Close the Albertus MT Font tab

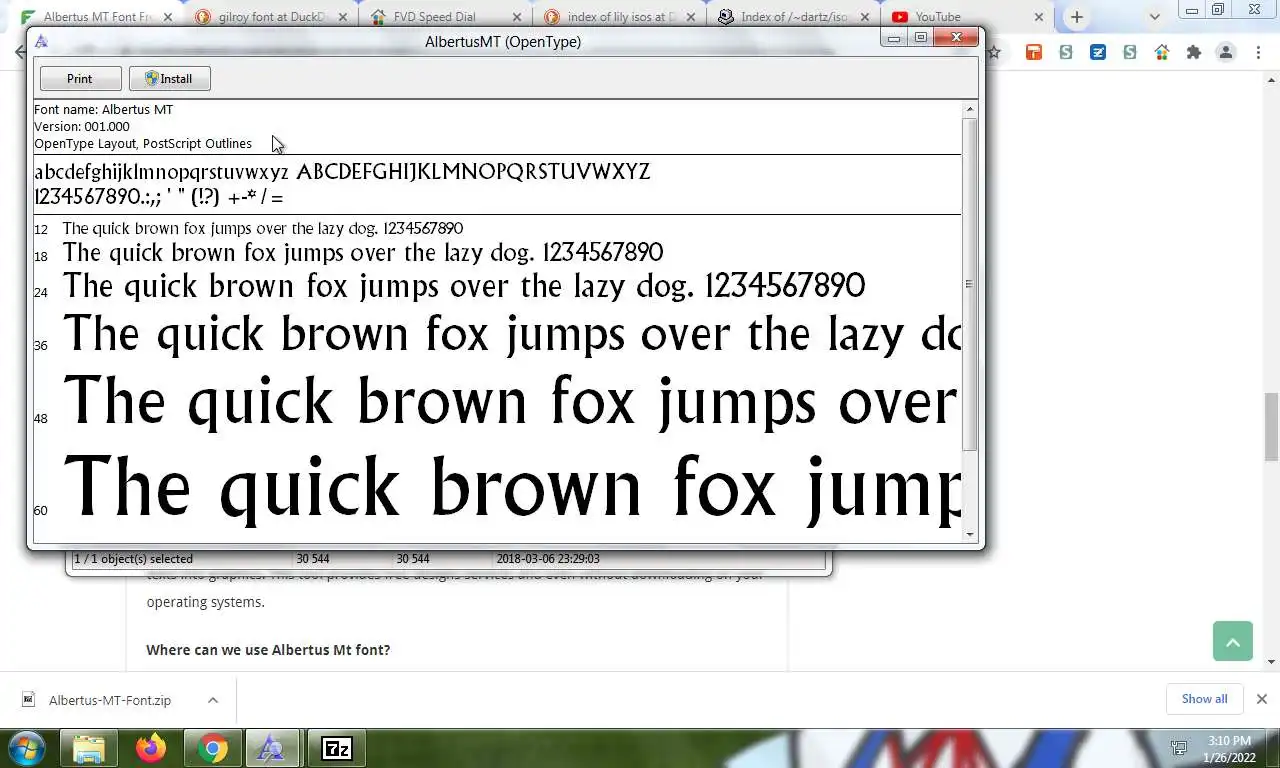point(167,17)
